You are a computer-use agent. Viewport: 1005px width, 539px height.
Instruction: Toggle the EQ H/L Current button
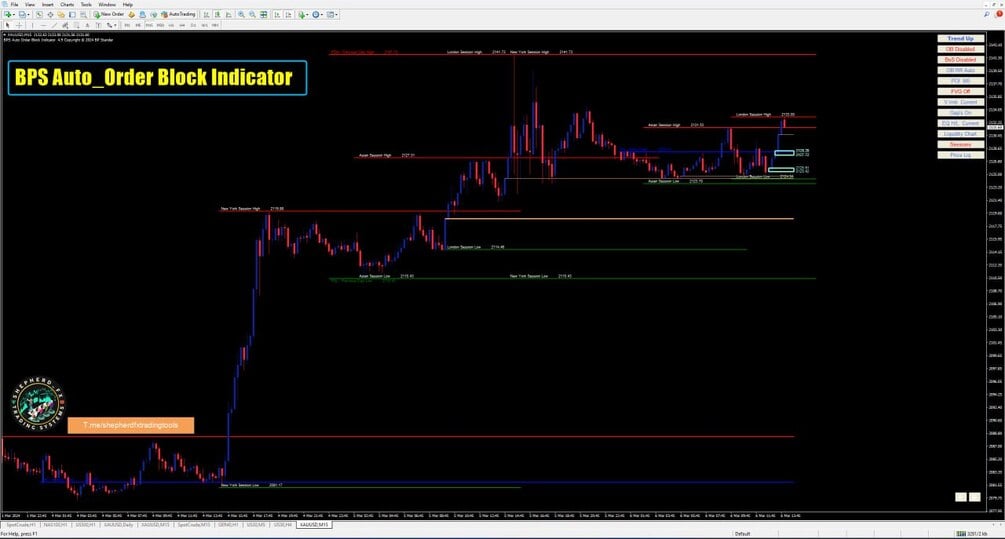point(960,123)
